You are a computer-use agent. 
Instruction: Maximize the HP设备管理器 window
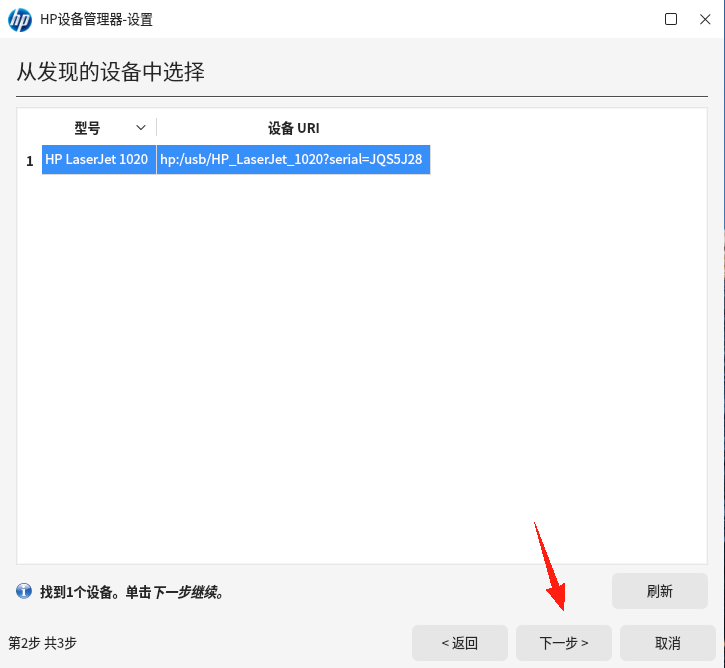[670, 19]
